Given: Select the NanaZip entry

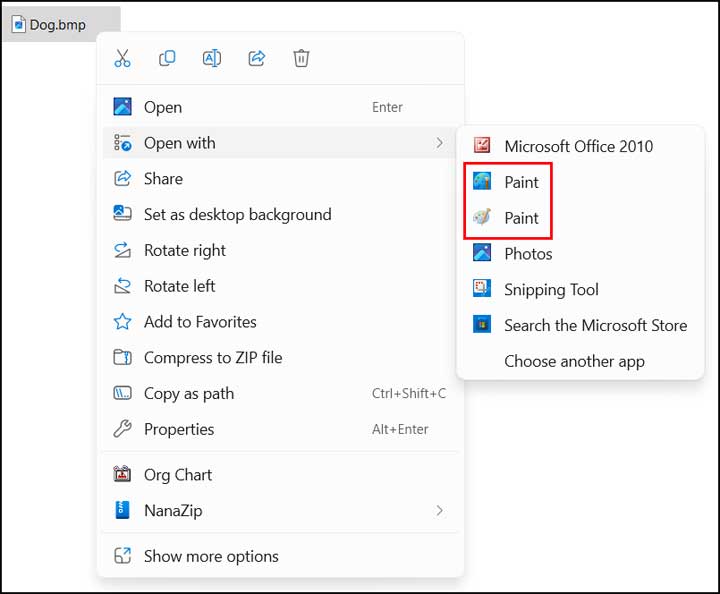Looking at the screenshot, I should pyautogui.click(x=280, y=510).
